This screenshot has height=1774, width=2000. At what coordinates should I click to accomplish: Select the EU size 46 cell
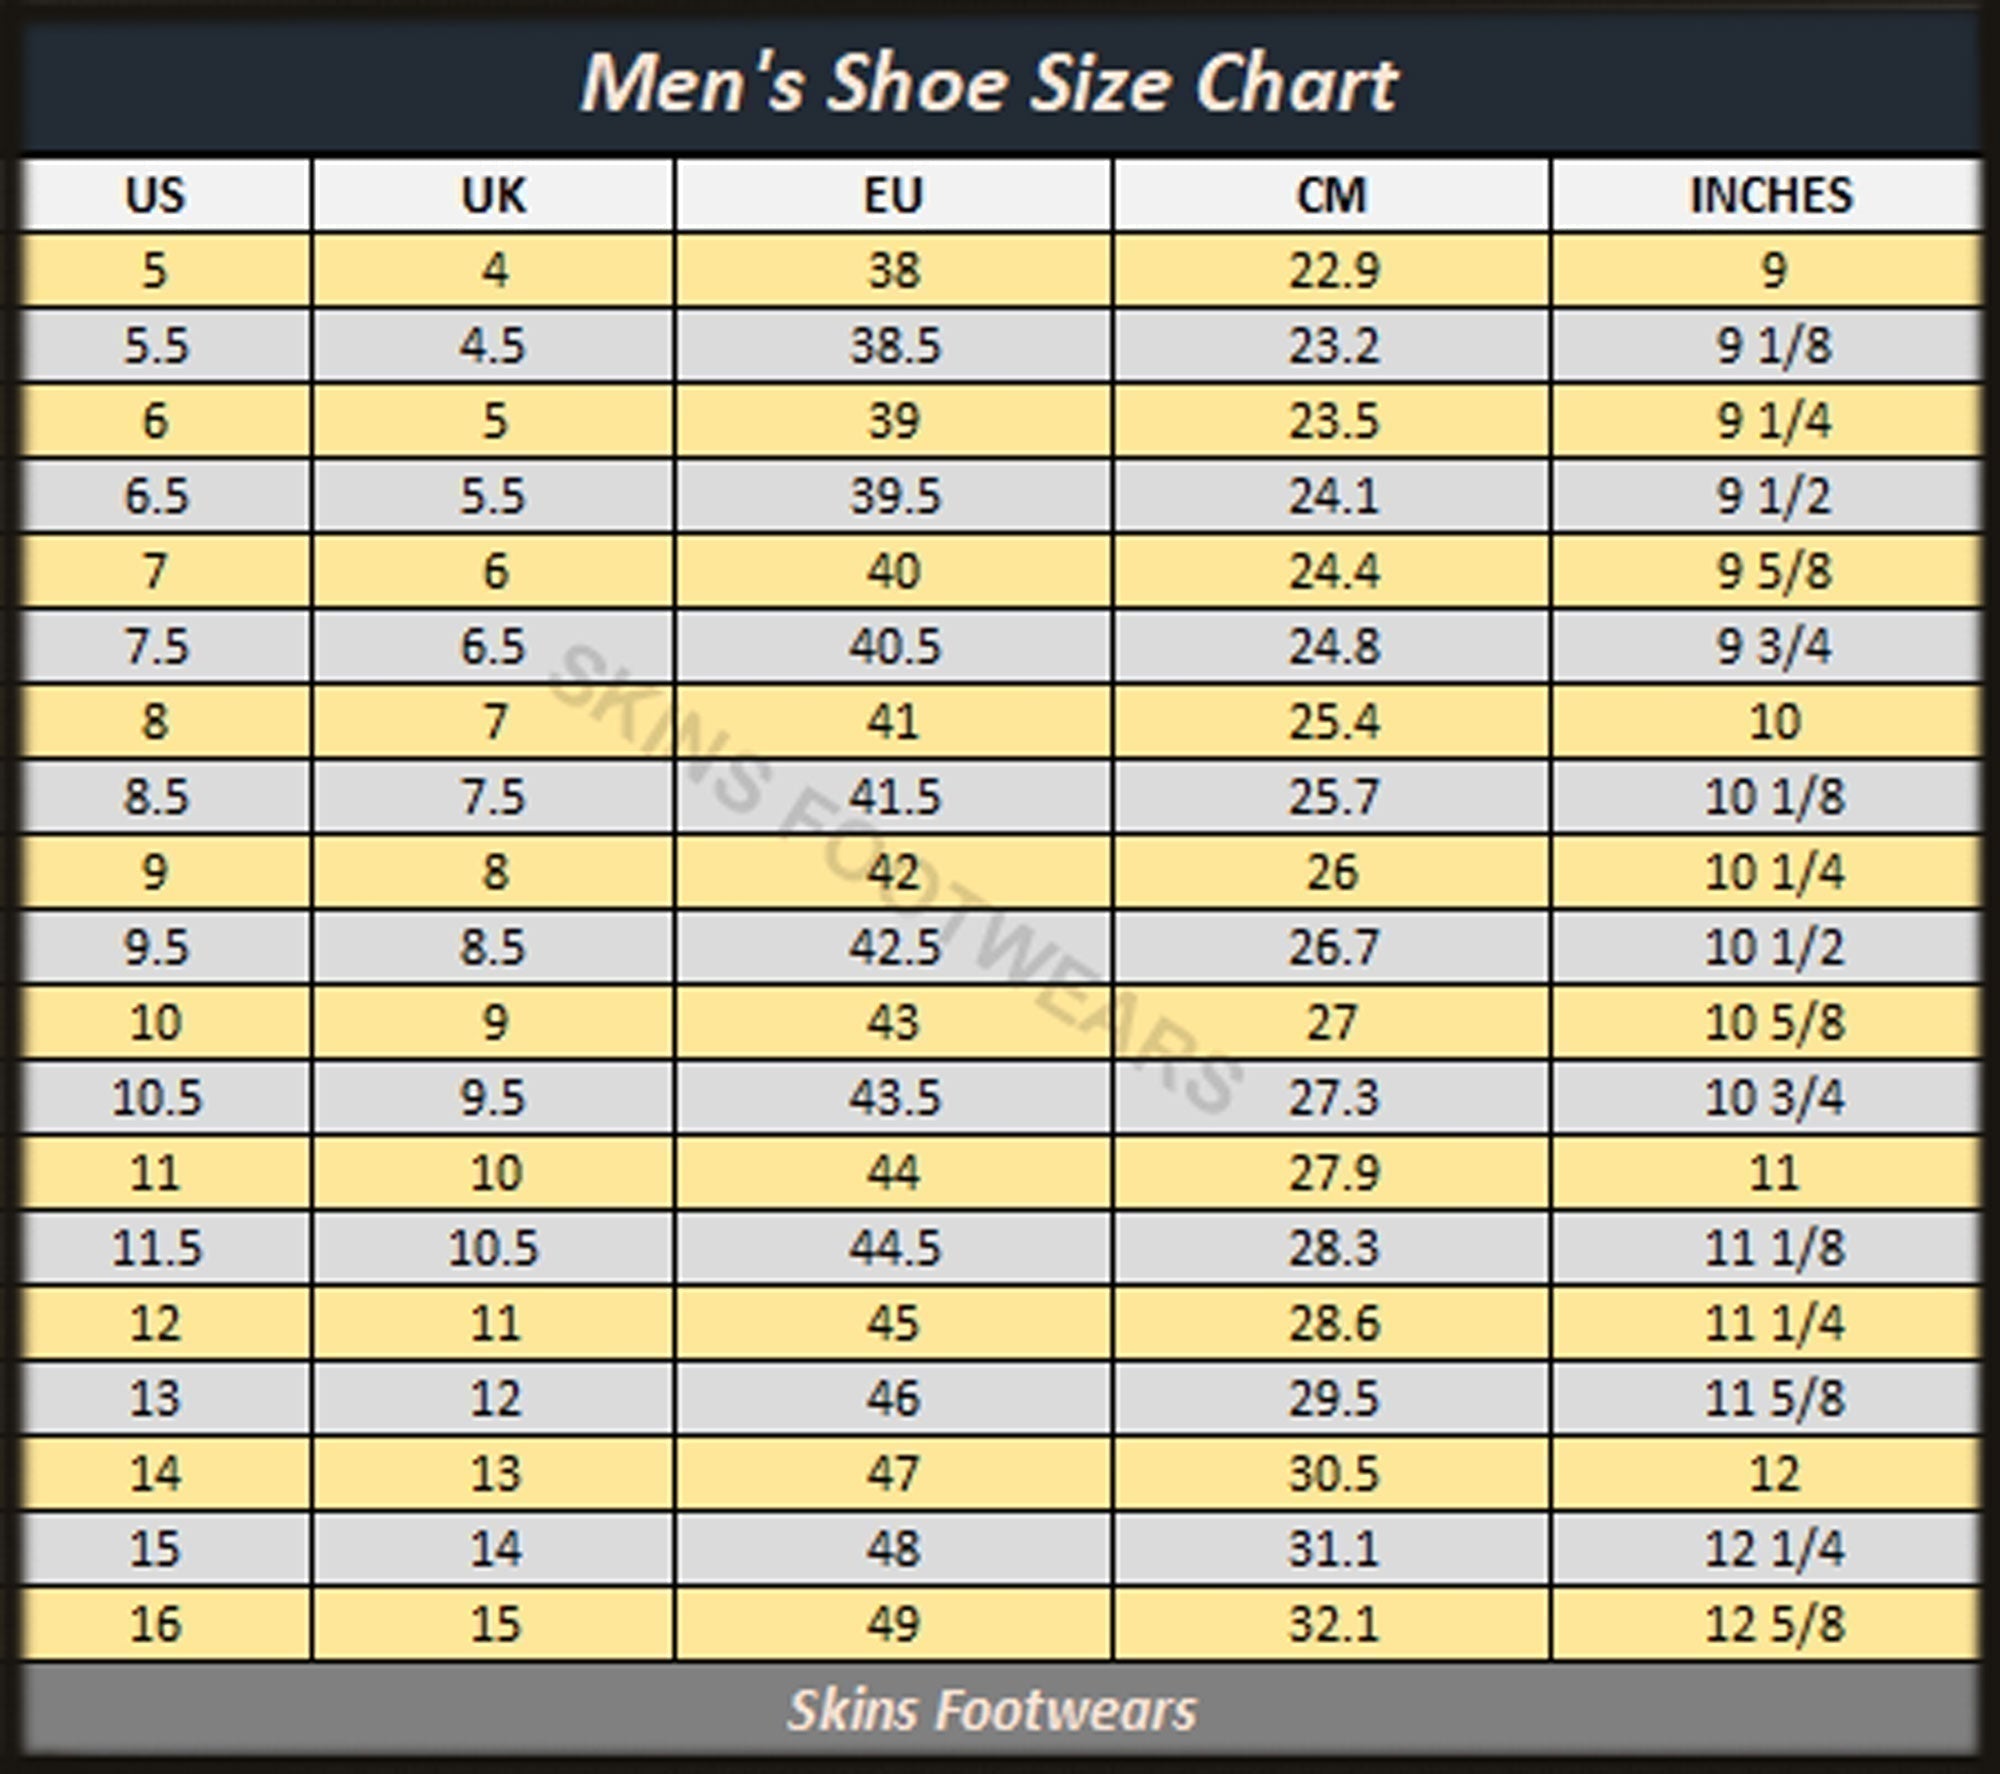(893, 1398)
